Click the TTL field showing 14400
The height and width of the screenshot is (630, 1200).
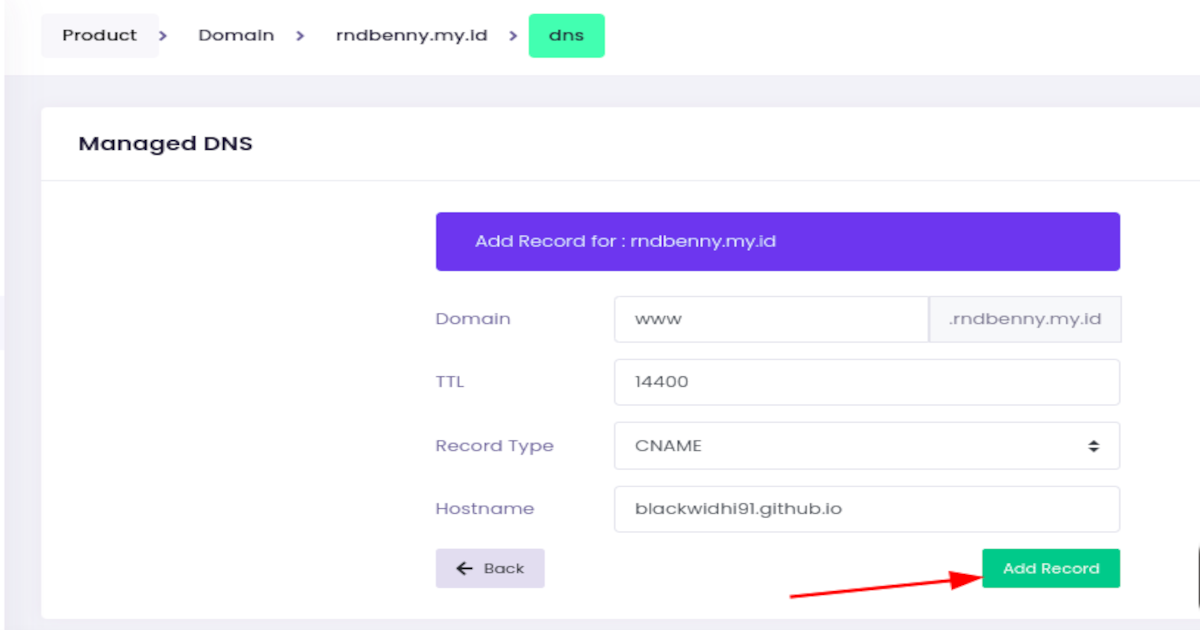[x=867, y=382]
